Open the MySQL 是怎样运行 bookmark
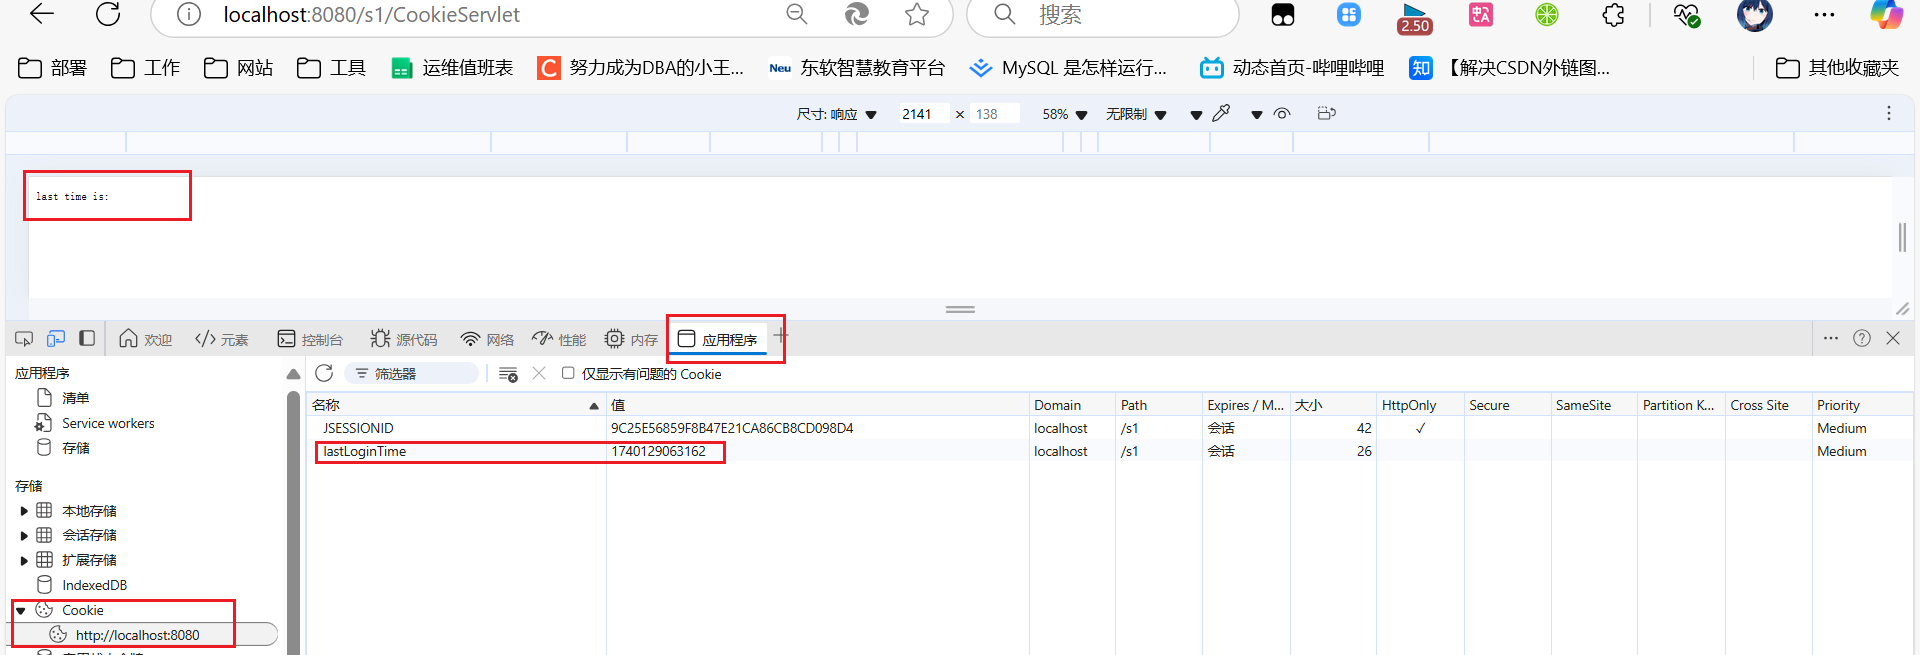 tap(1068, 67)
